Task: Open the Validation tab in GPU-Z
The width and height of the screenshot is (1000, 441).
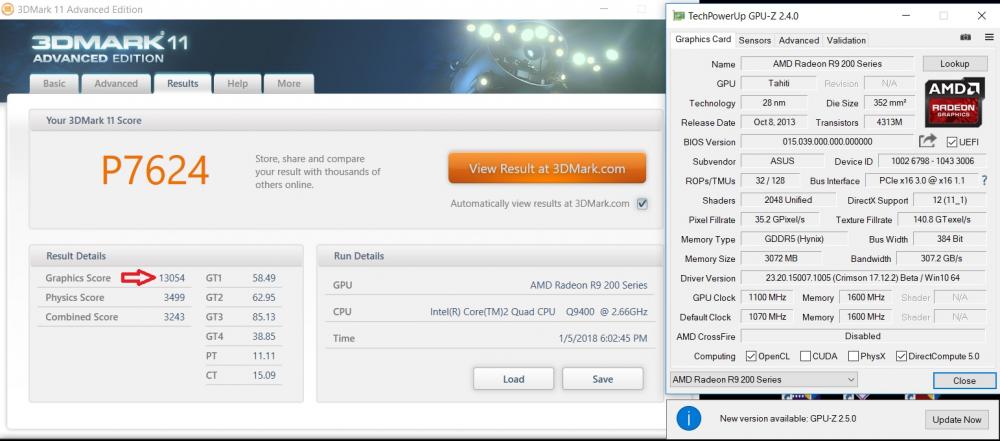Action: 846,40
